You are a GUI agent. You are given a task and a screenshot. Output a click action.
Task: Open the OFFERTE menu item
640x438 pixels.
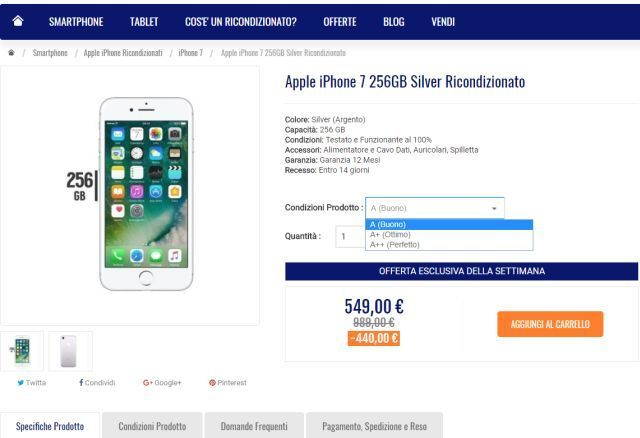coord(340,22)
